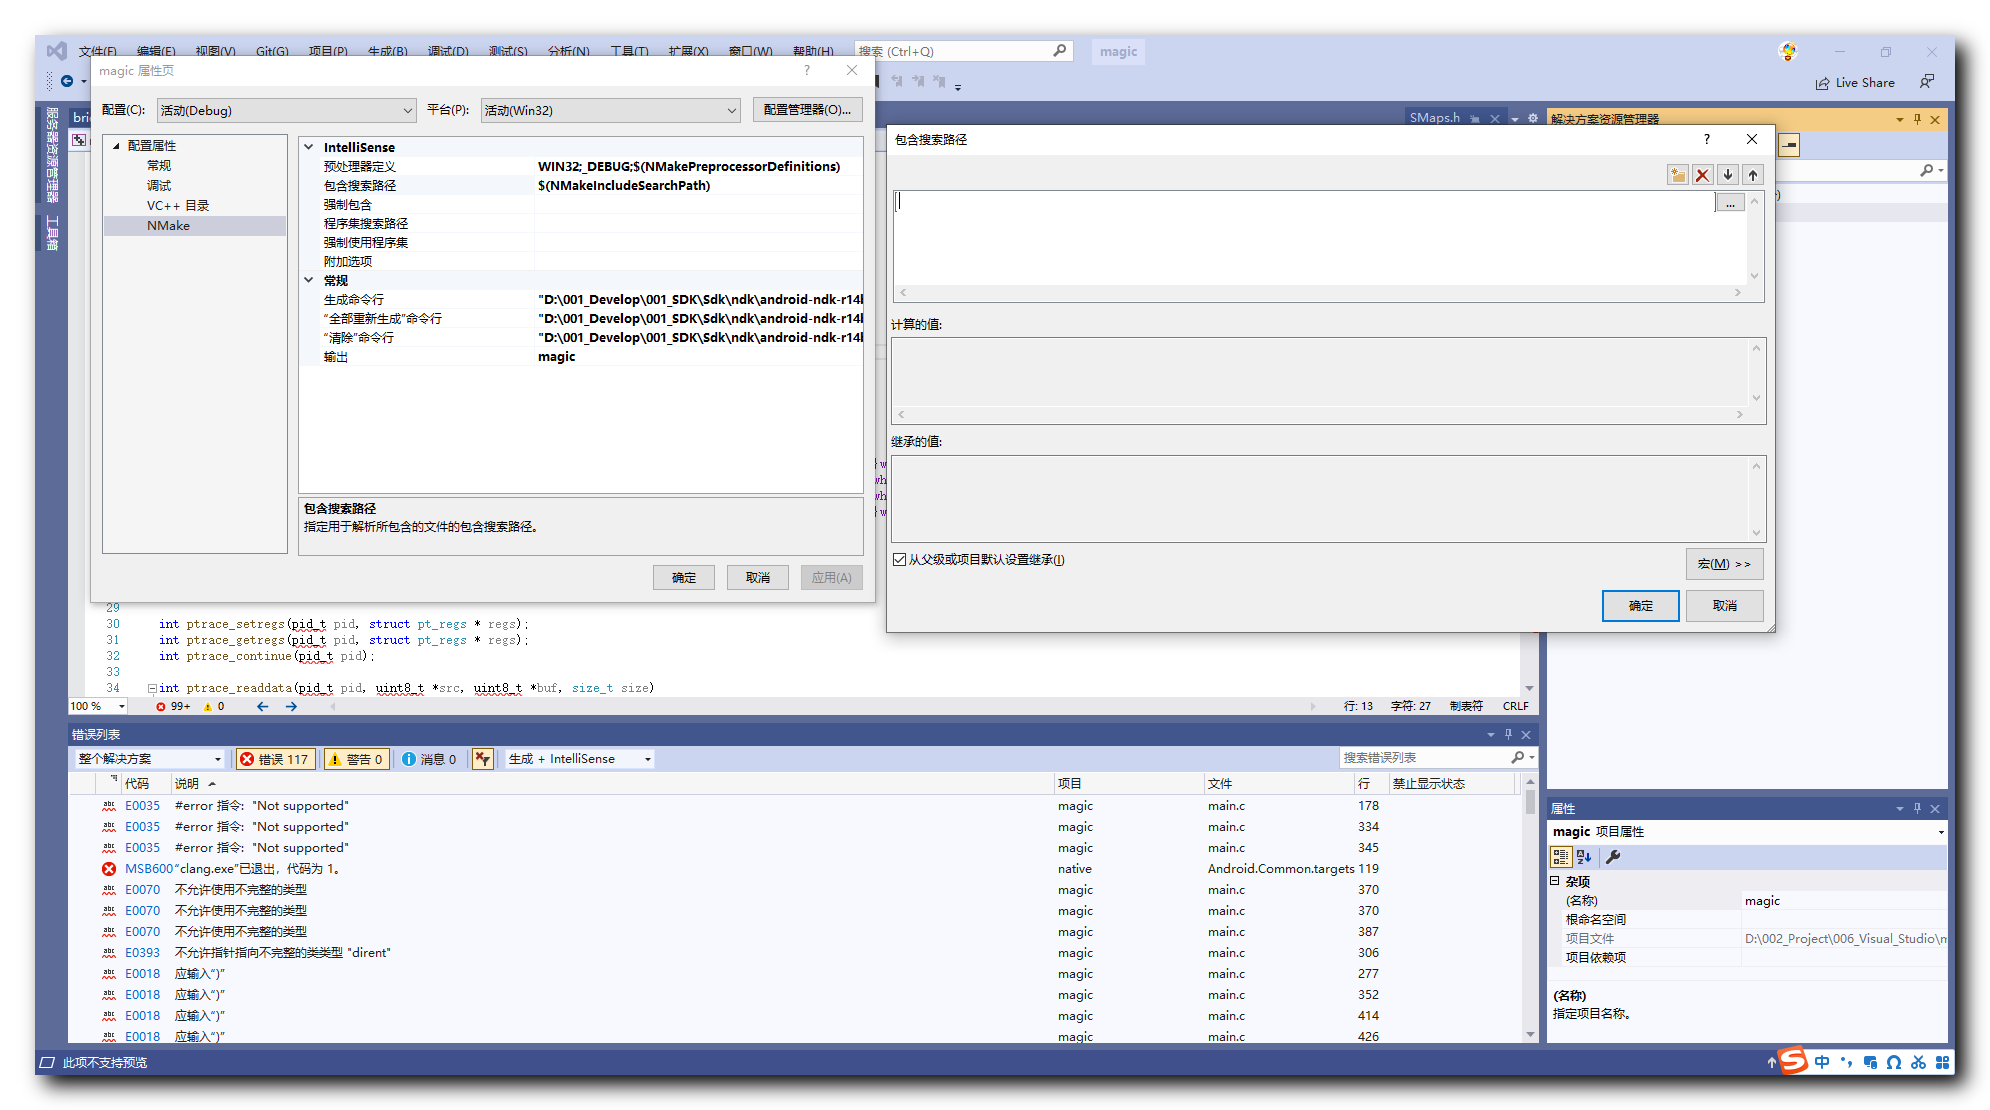The image size is (1990, 1110).
Task: Select NMake in the configuration tree
Action: 168,226
